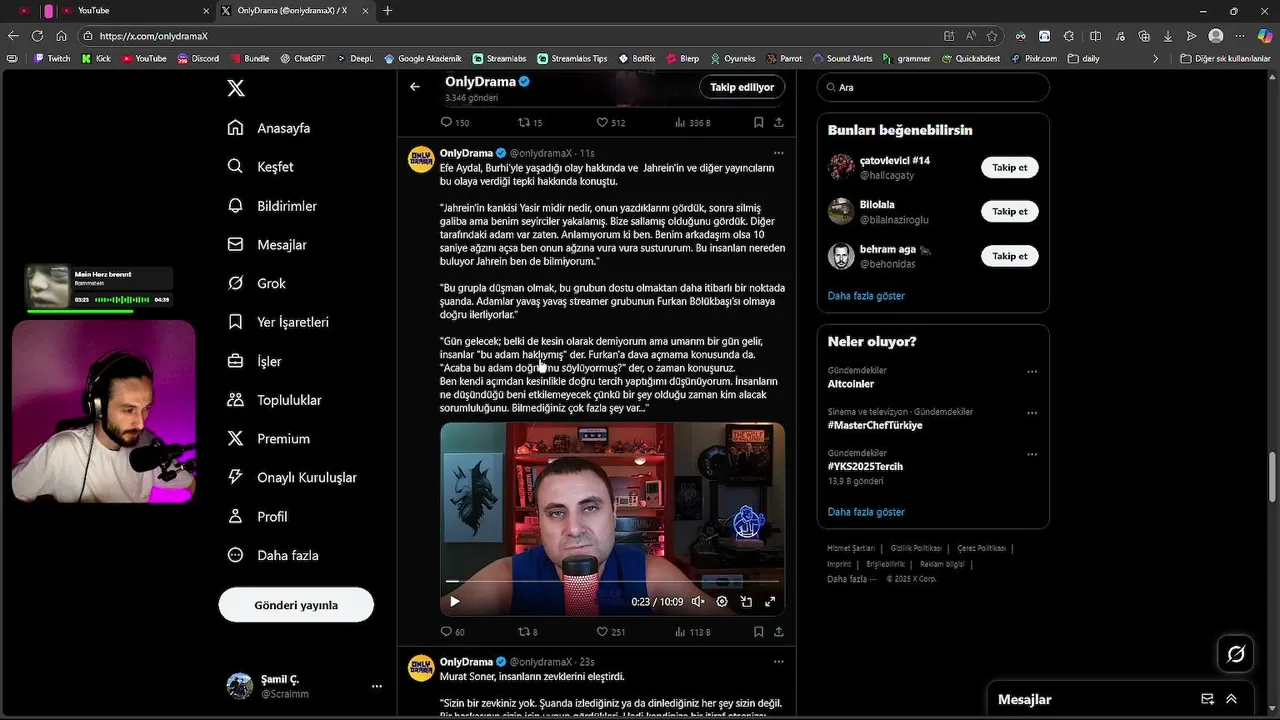Open Profil page

point(257,516)
